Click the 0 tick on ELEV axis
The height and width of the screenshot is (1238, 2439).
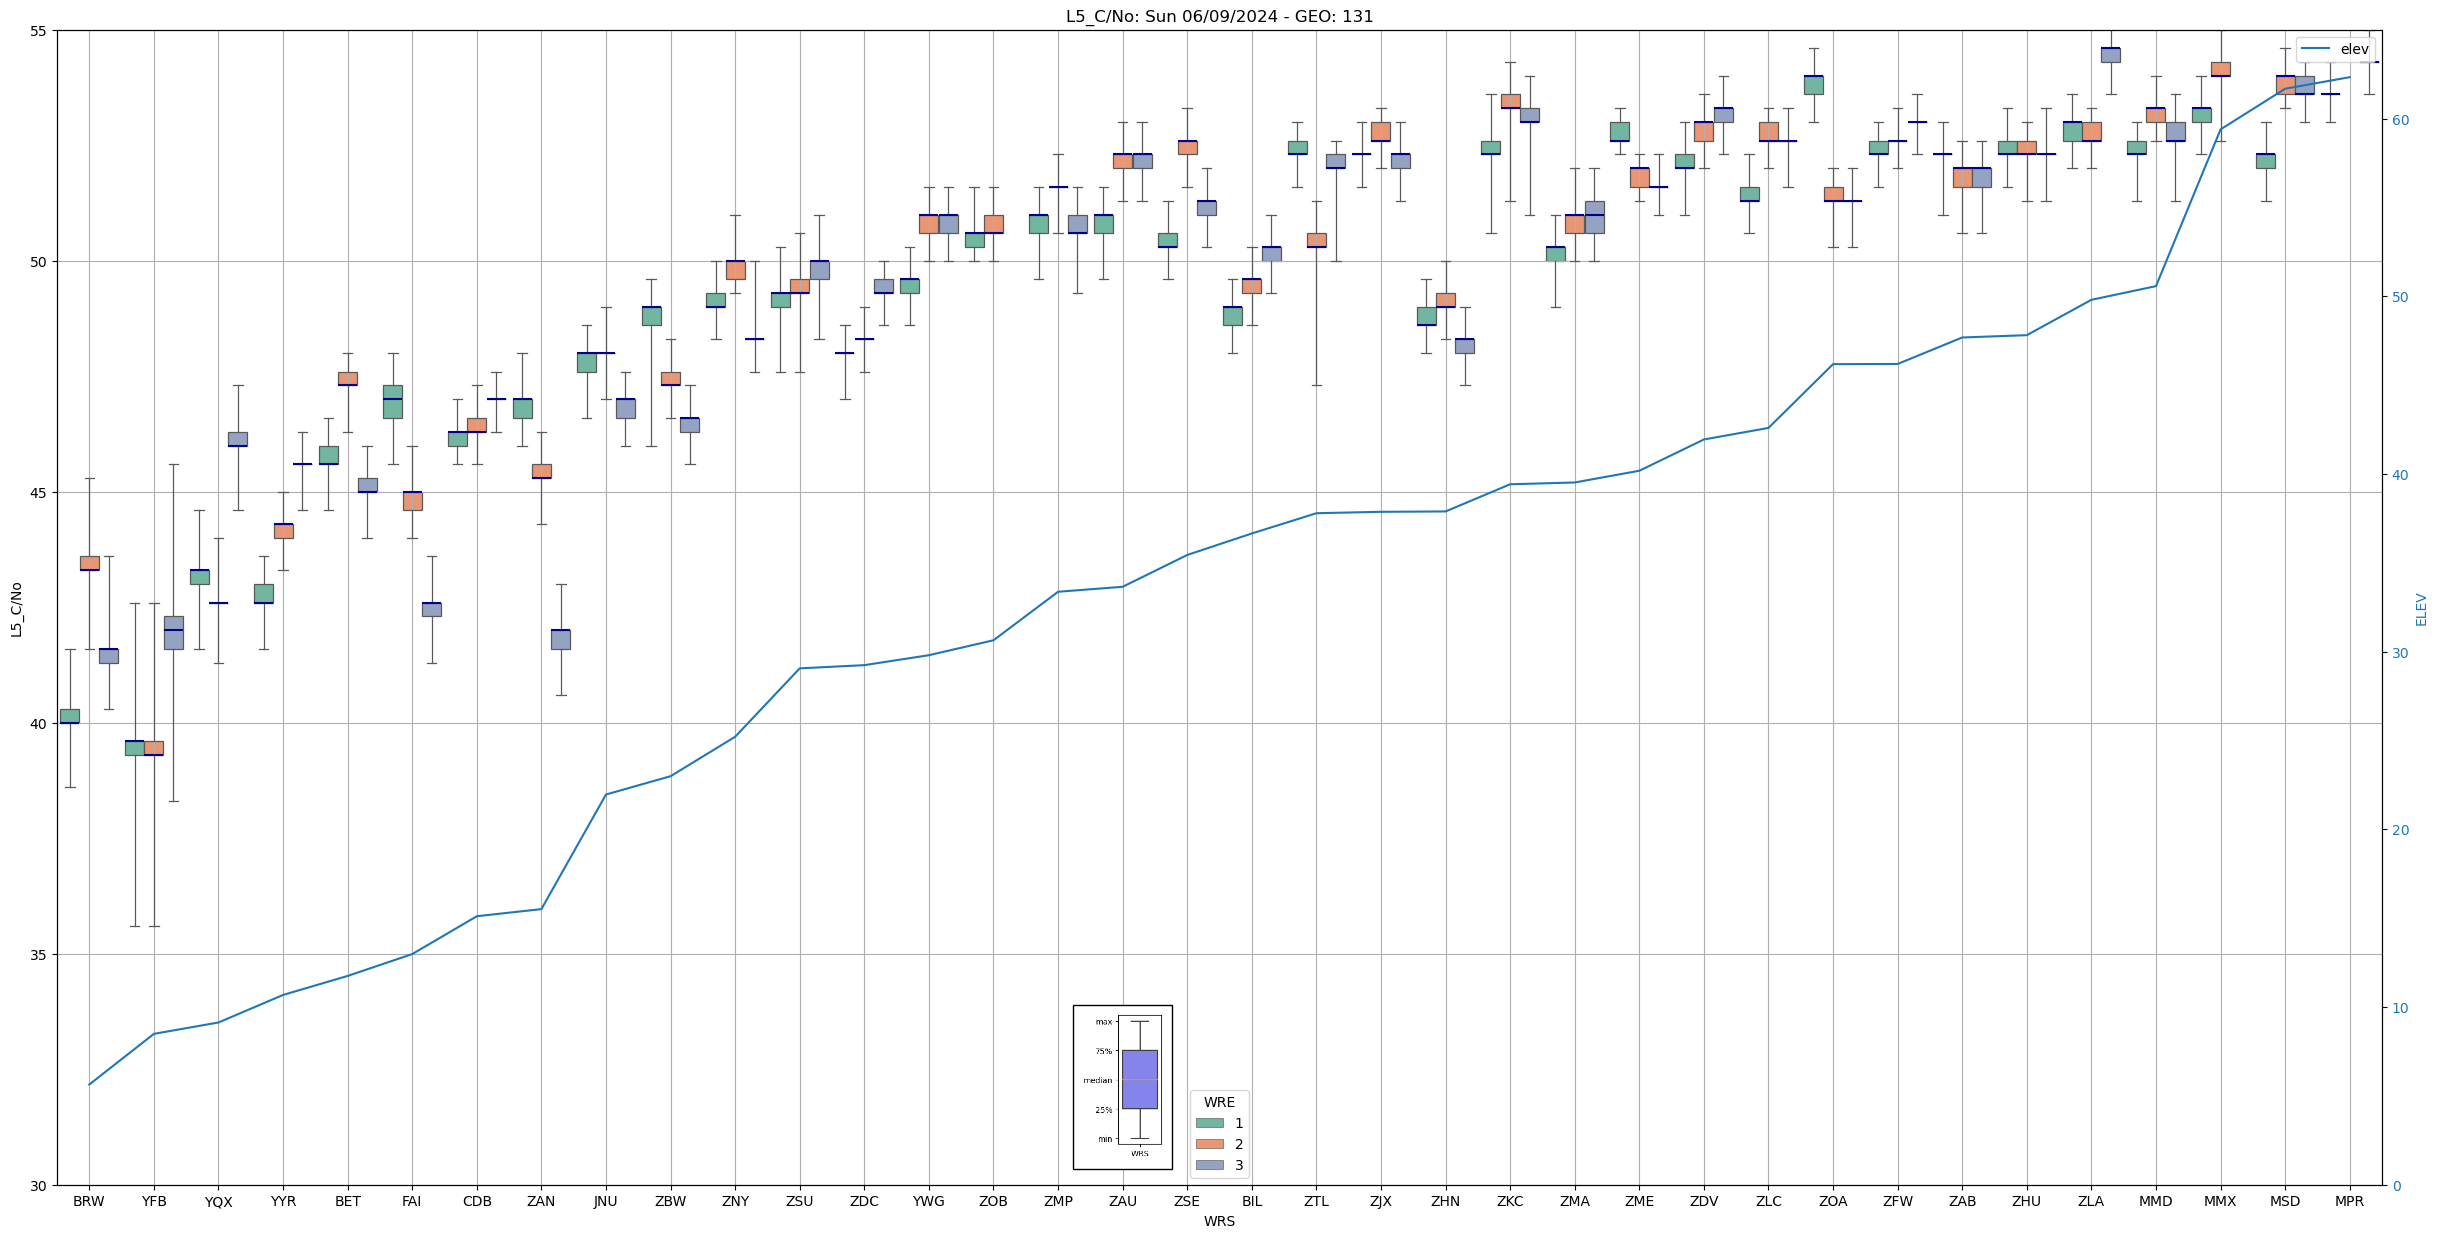tap(2396, 1186)
